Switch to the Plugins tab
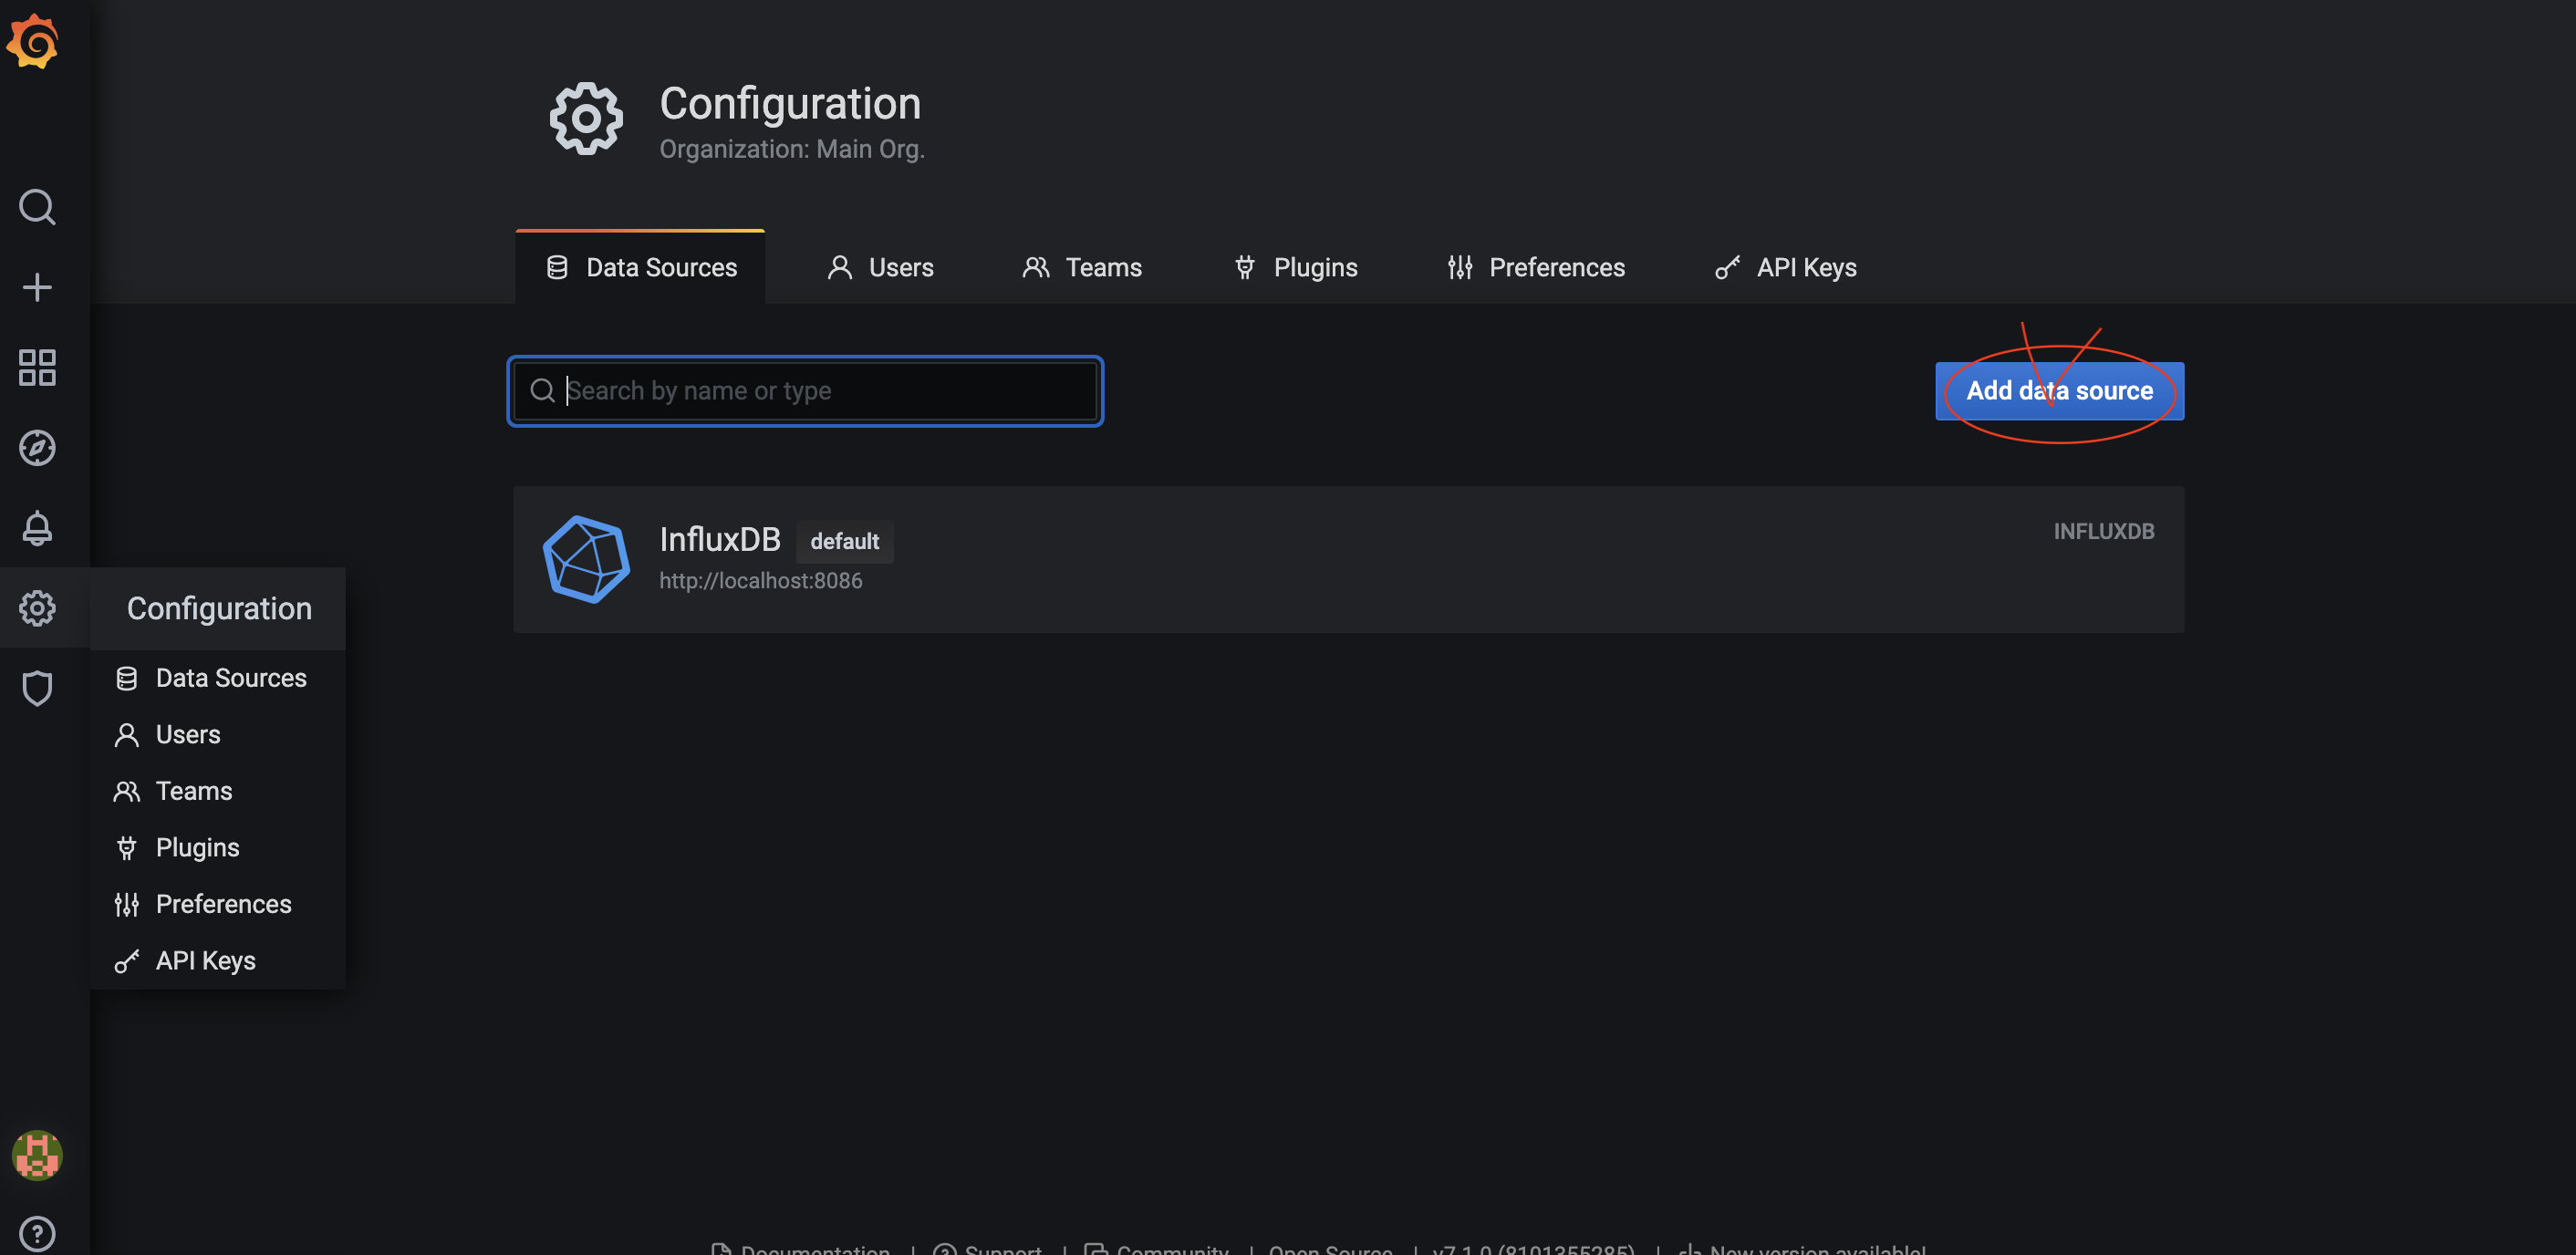Screen dimensions: 2576x1255 point(1295,267)
